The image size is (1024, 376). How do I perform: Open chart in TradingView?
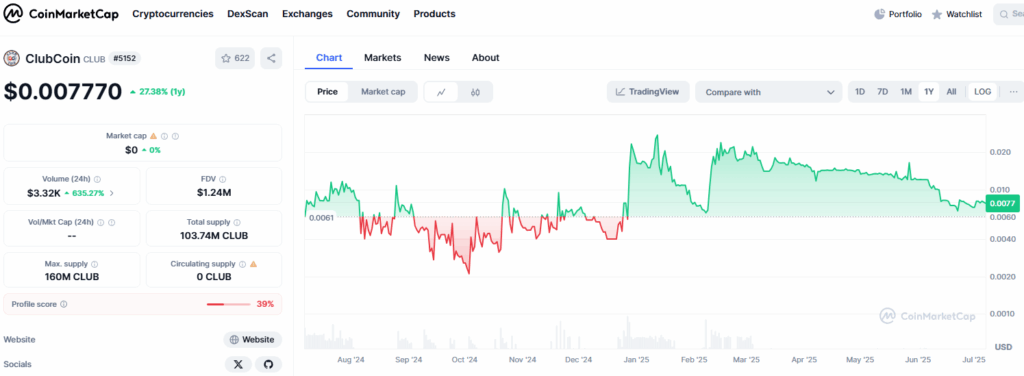648,92
